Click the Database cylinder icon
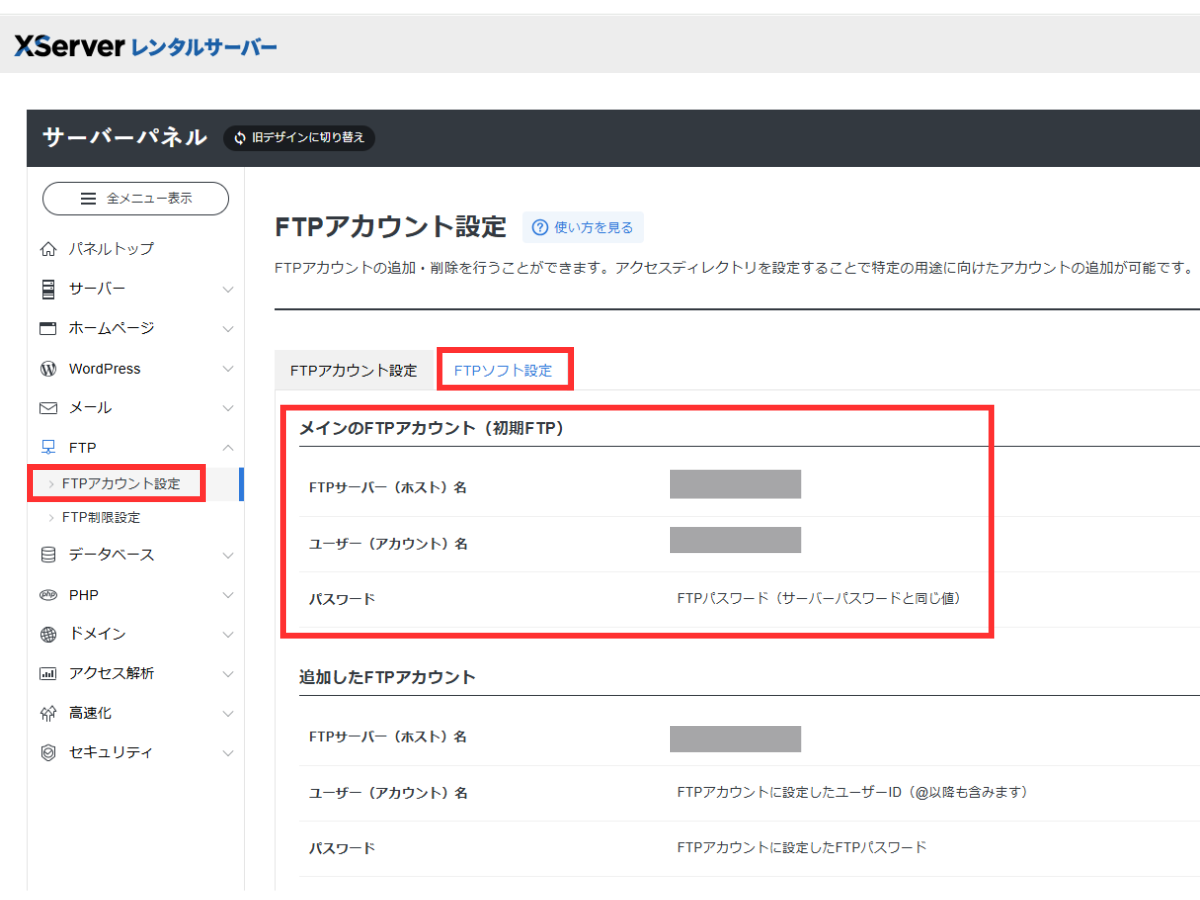Image resolution: width=1200 pixels, height=900 pixels. point(48,555)
